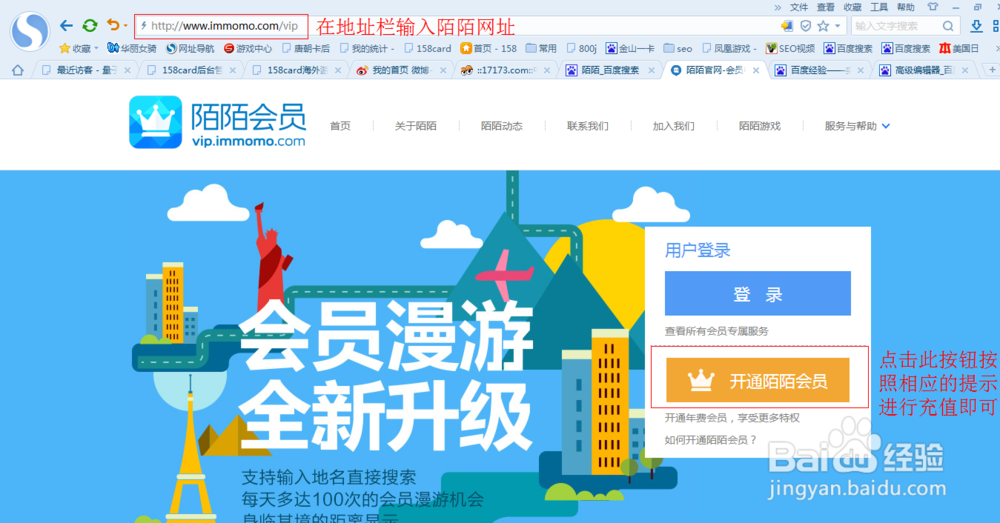Open the 帮助 menu
The height and width of the screenshot is (523, 1000).
[x=906, y=7]
